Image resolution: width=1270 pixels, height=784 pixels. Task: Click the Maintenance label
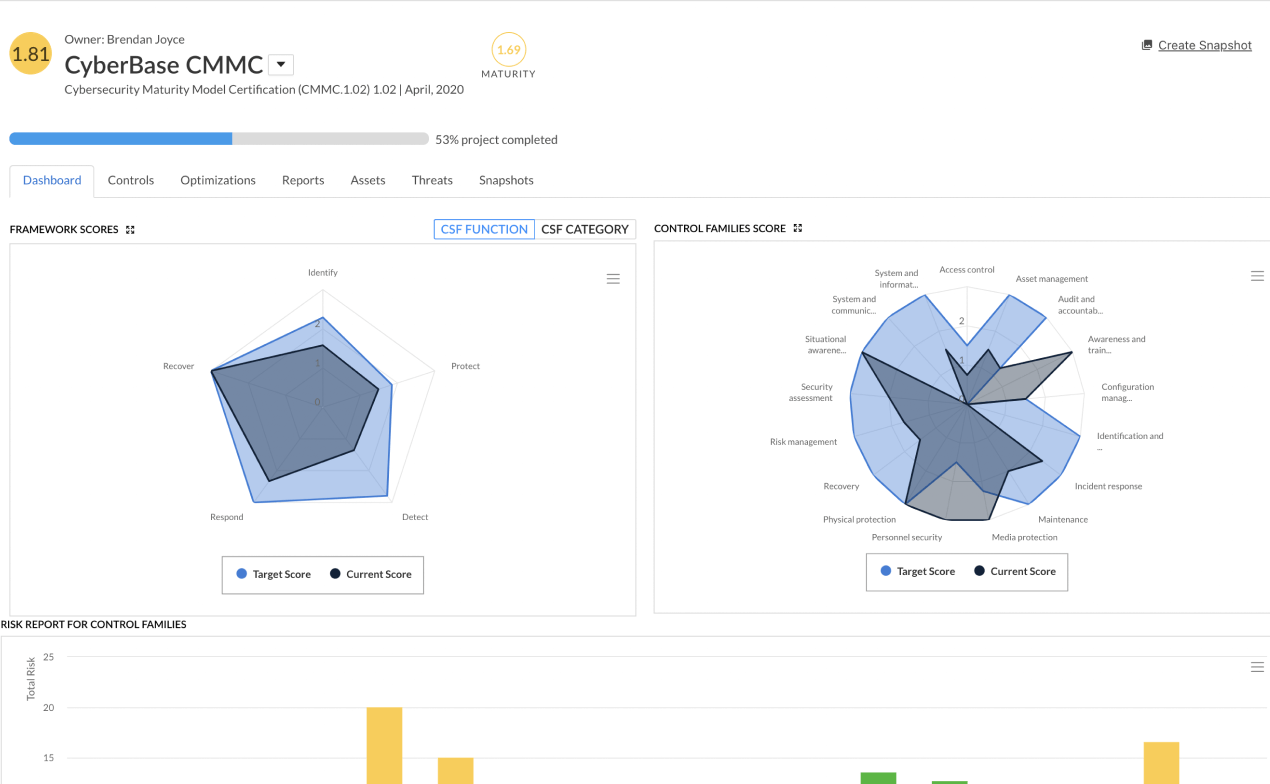point(1063,519)
